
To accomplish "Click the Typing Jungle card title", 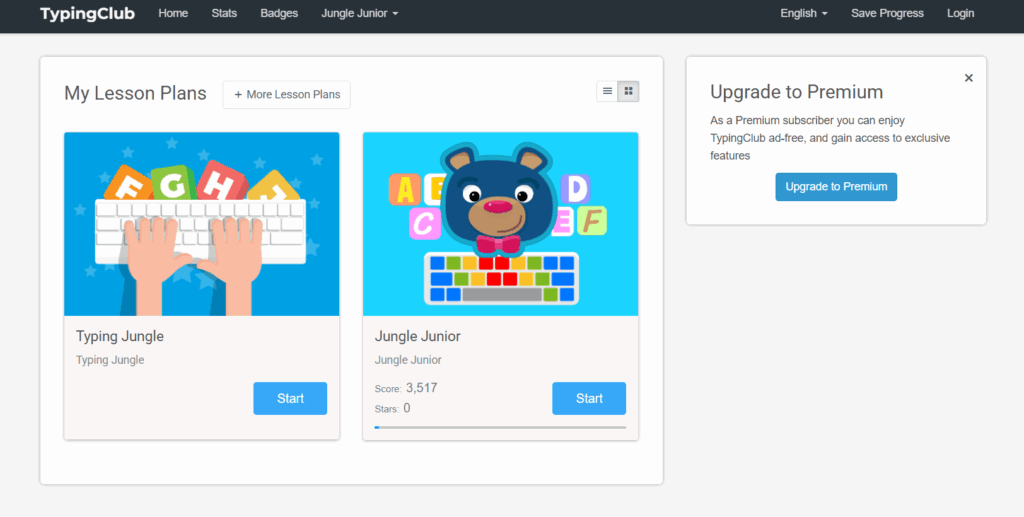I will 120,336.
